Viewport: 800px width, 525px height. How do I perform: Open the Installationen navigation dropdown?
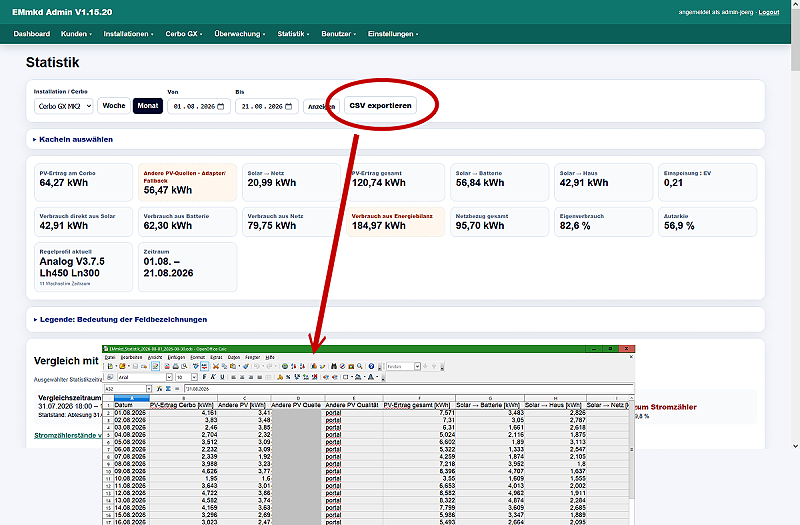(x=128, y=34)
